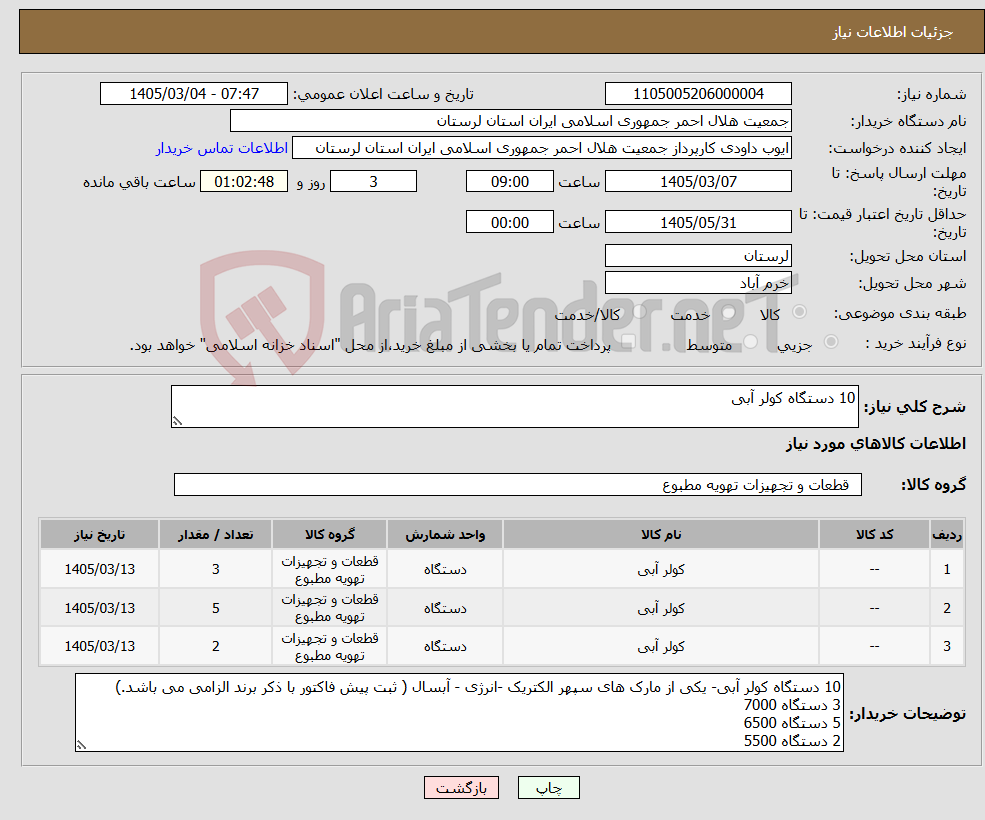
Task: Click goods group cell in row 2
Action: (x=329, y=608)
